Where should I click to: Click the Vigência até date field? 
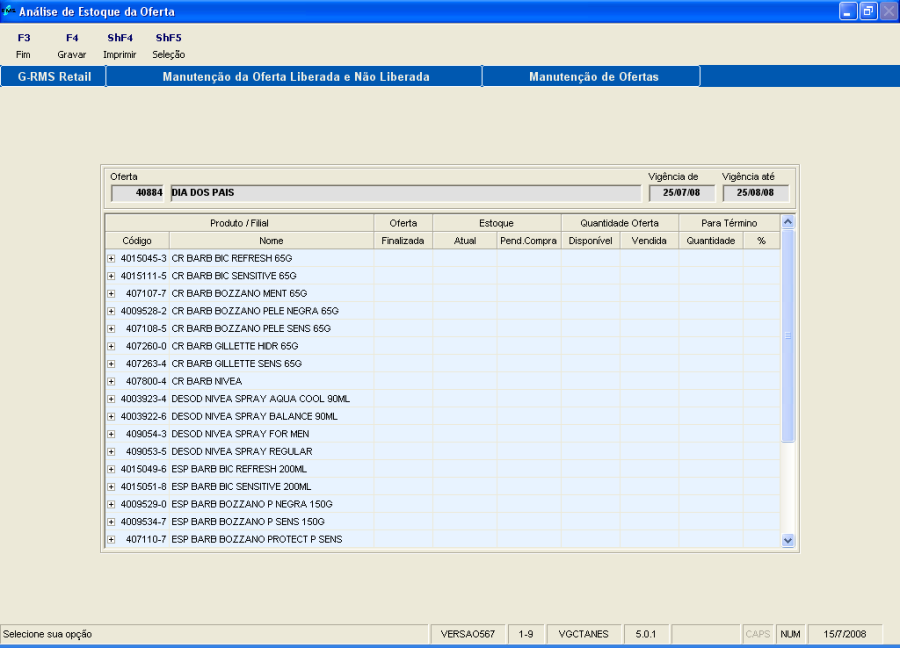click(x=755, y=193)
